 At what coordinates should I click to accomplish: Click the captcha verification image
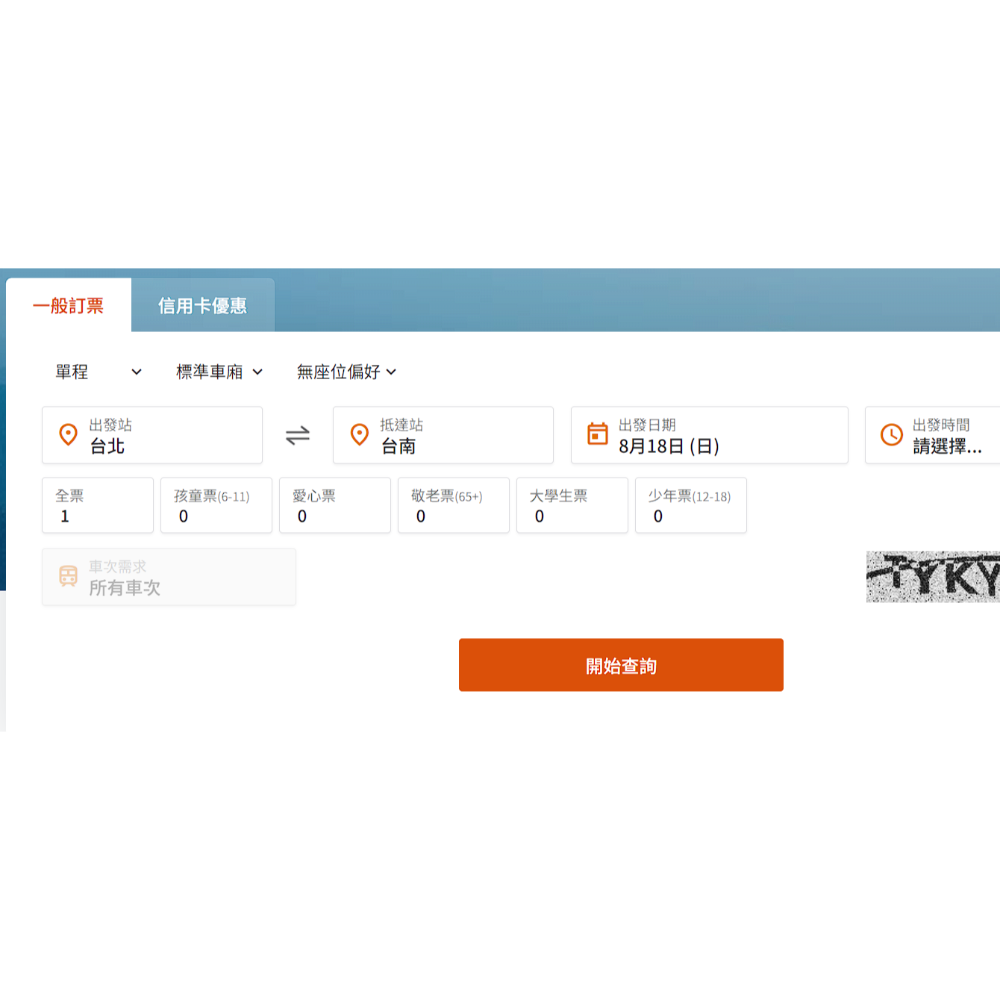tap(932, 577)
